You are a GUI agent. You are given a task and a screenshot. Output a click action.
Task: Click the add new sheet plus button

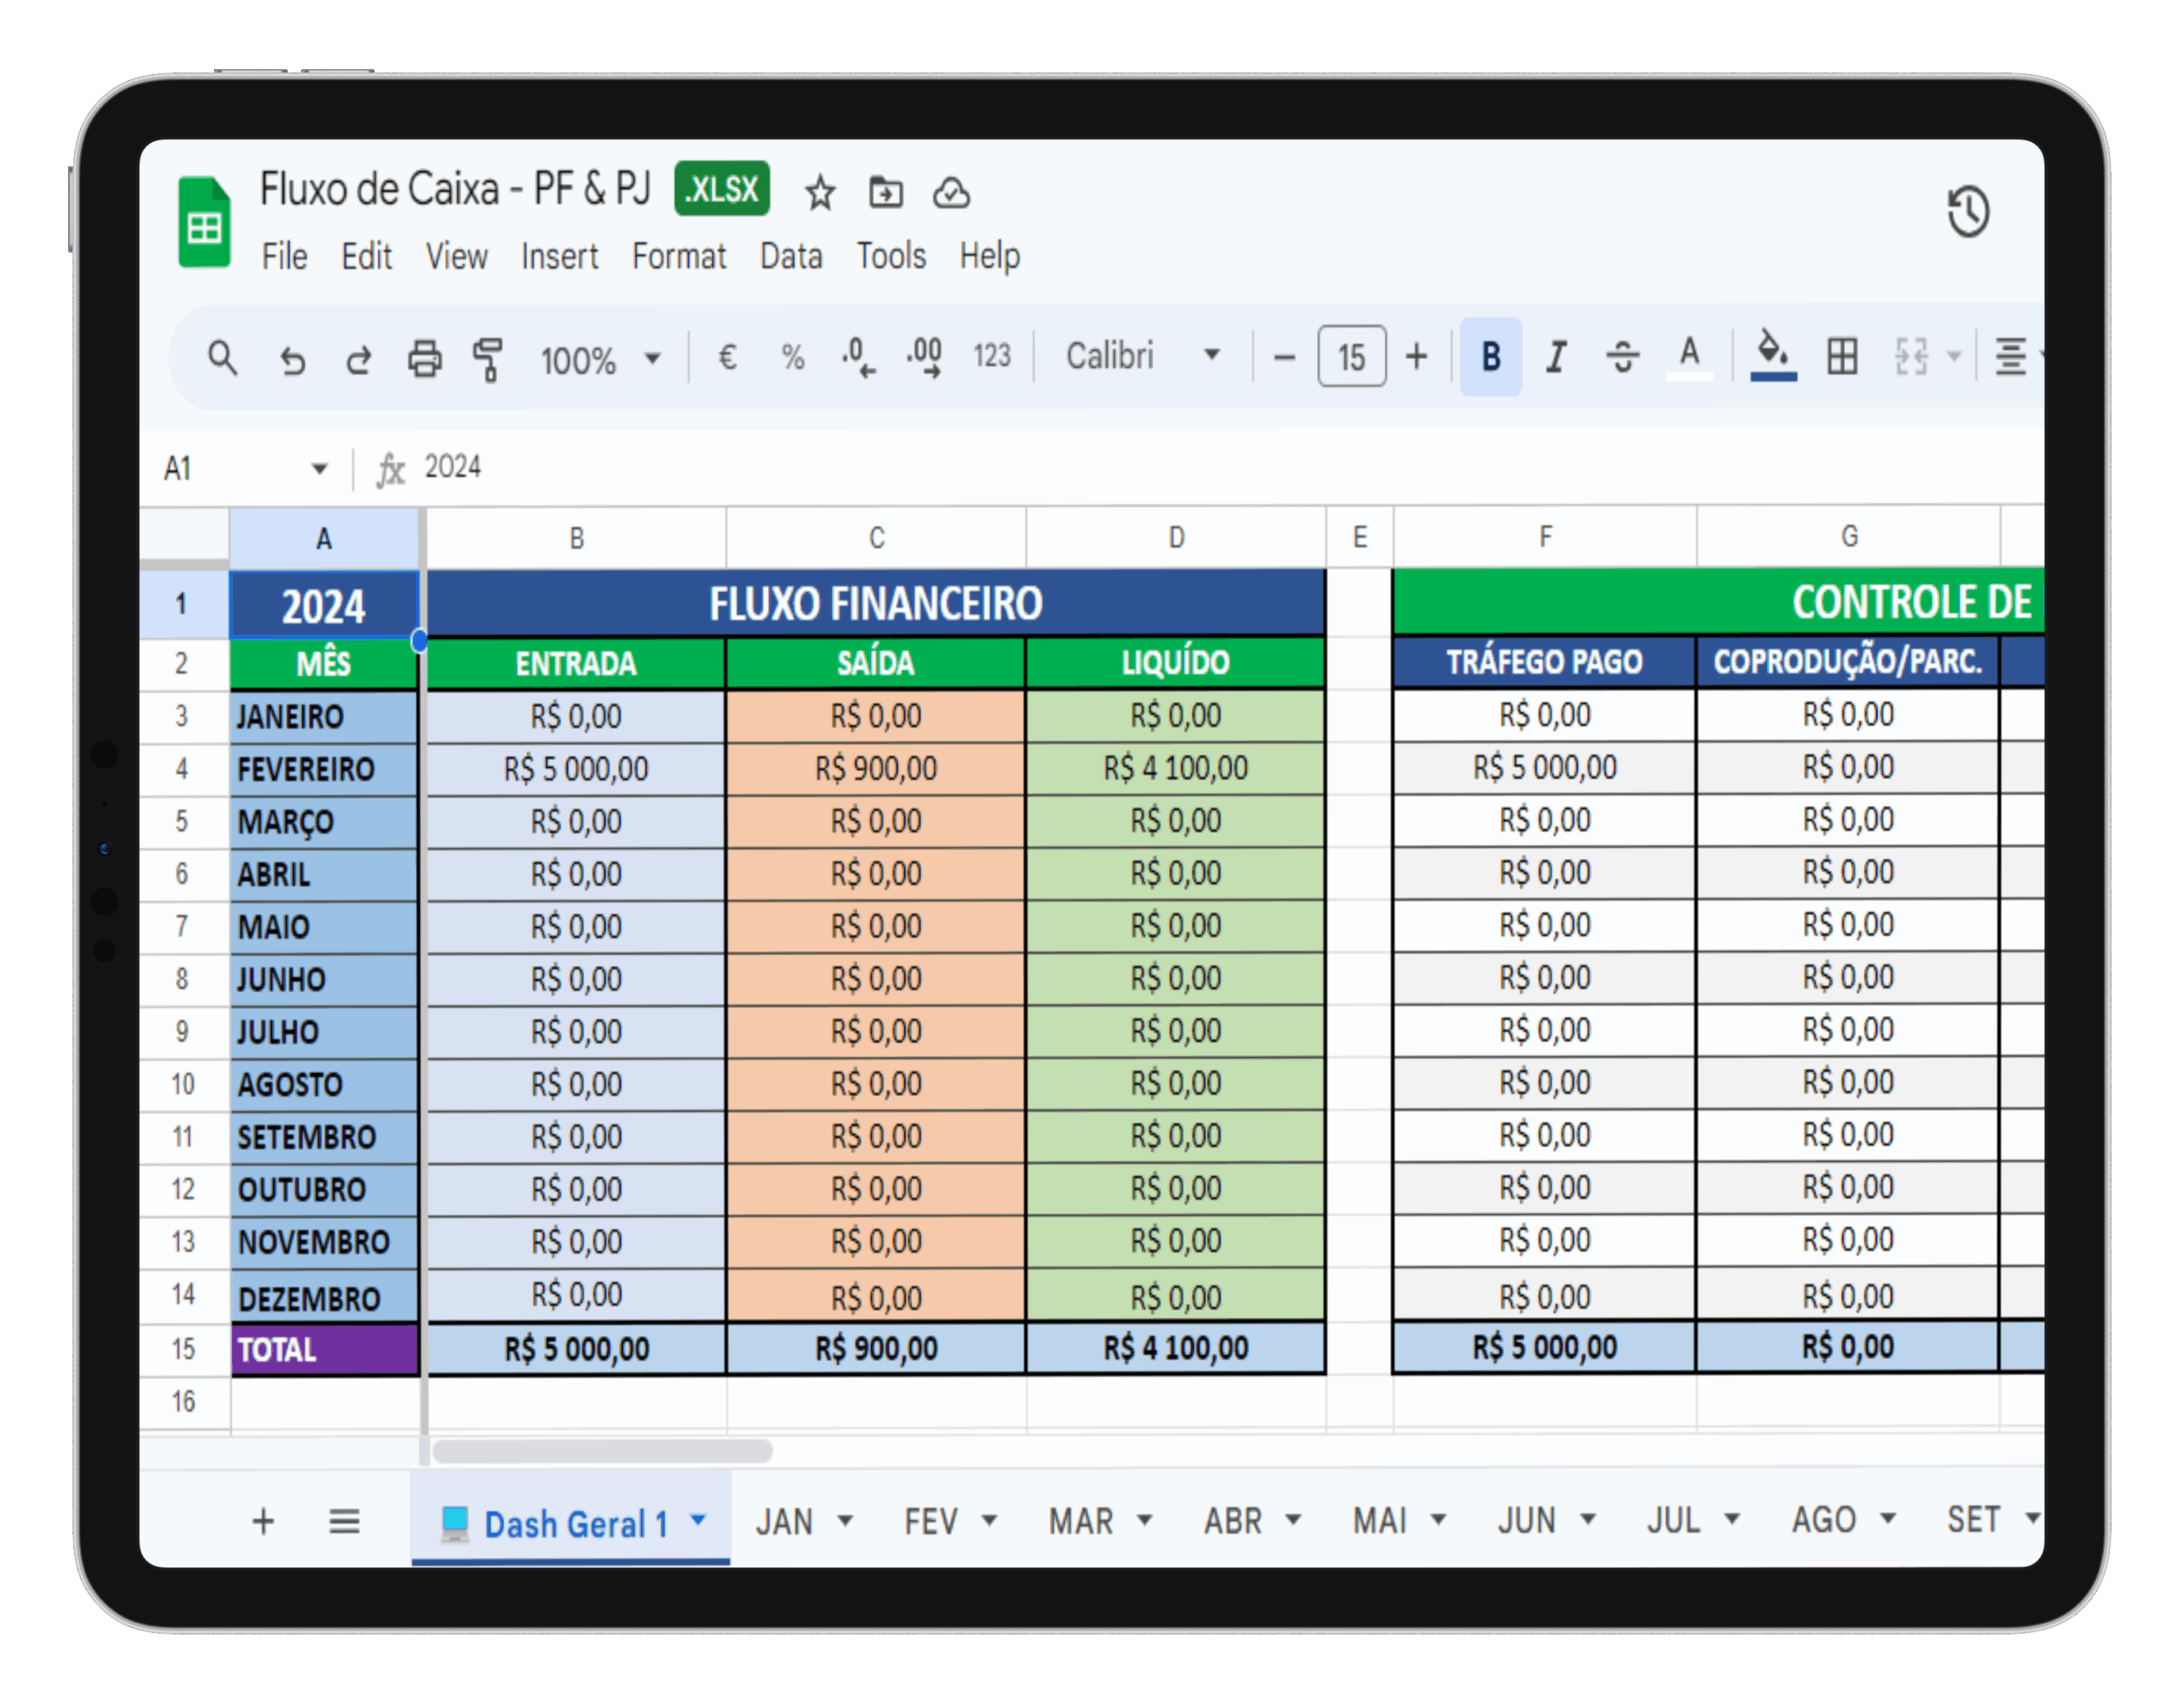click(263, 1521)
